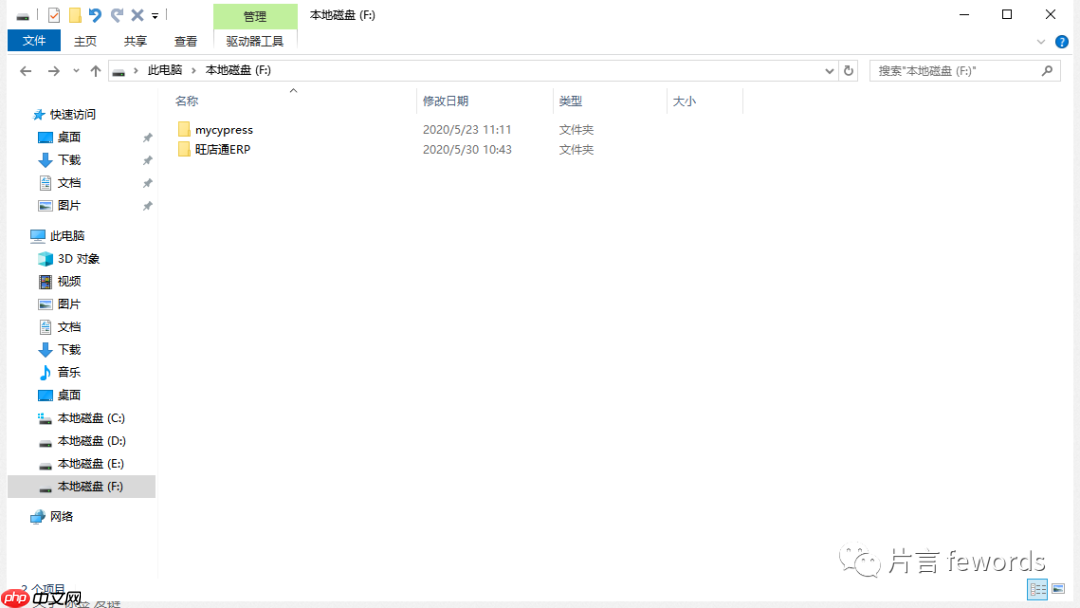This screenshot has height=608, width=1080.
Task: Click date 2020/5/30 10:43
Action: (x=467, y=149)
